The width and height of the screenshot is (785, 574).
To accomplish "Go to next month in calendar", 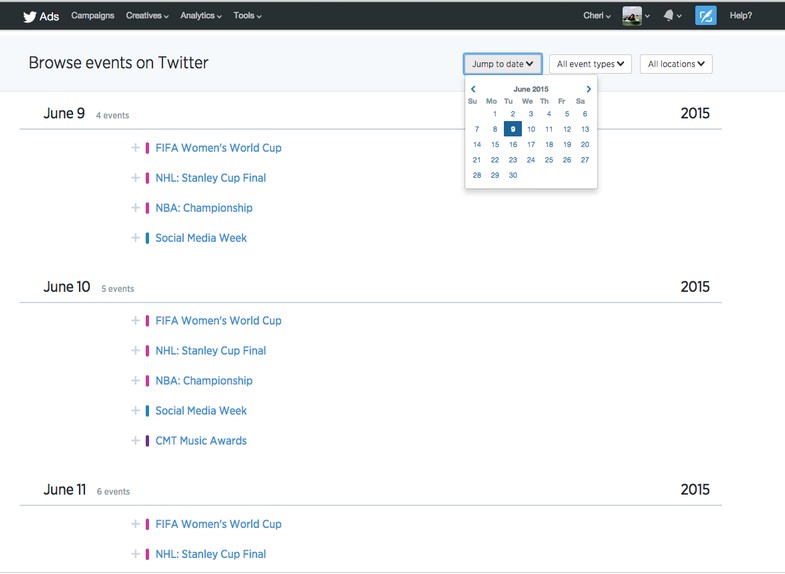I will tap(589, 89).
